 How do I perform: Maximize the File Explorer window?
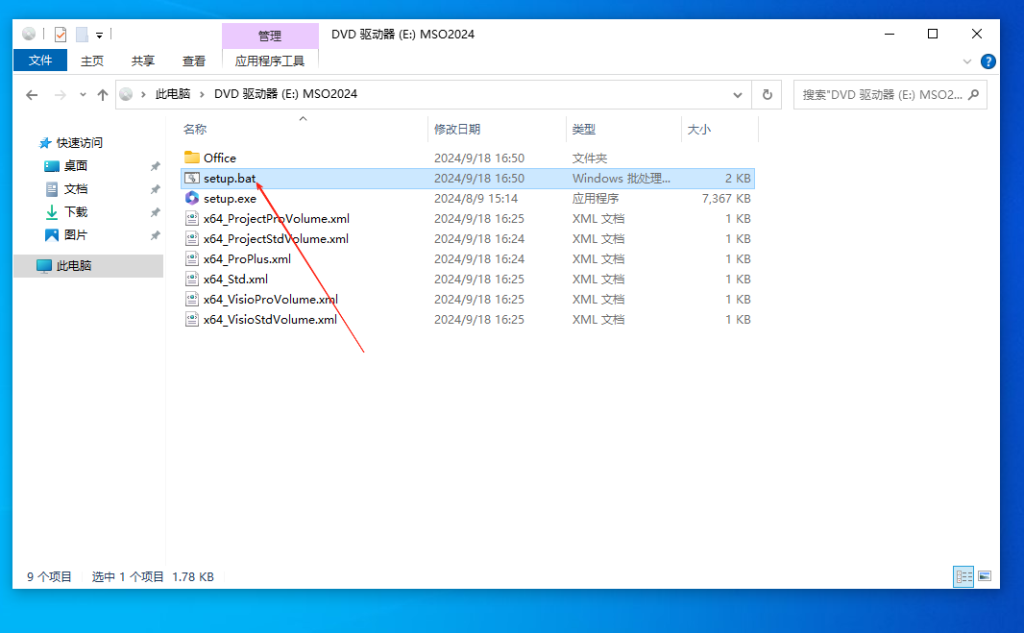[933, 34]
